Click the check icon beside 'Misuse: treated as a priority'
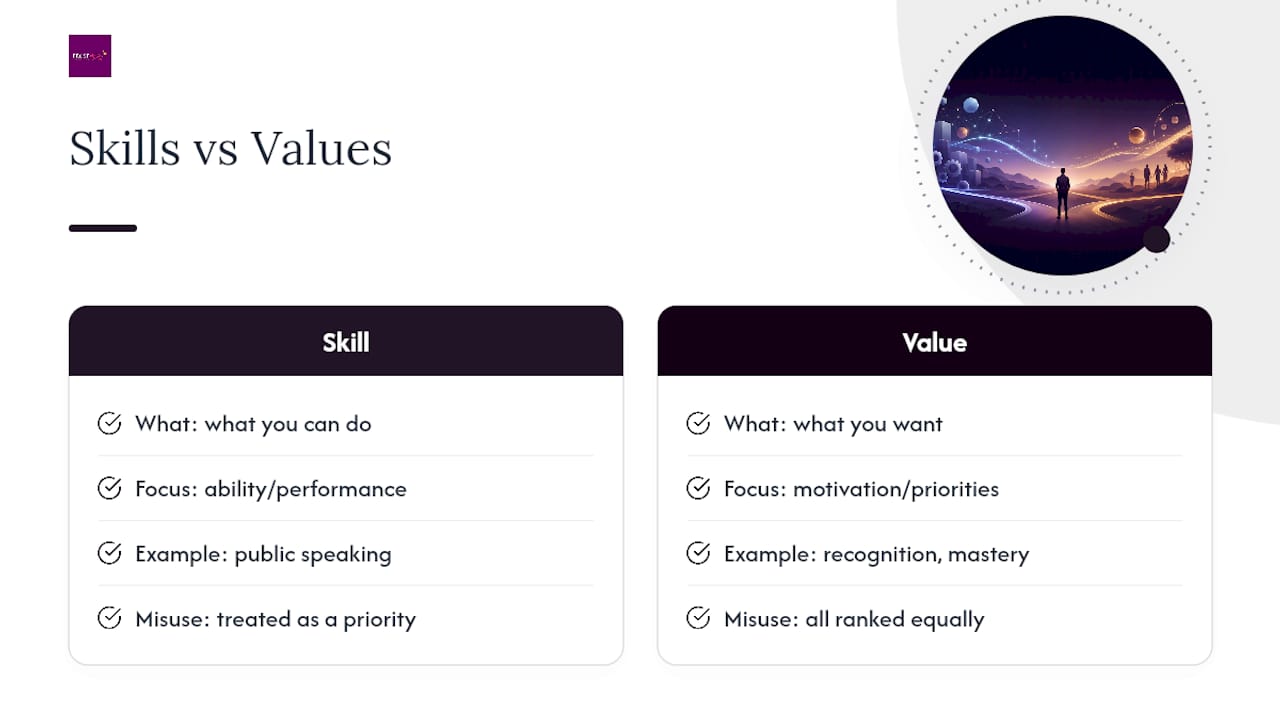 (109, 618)
